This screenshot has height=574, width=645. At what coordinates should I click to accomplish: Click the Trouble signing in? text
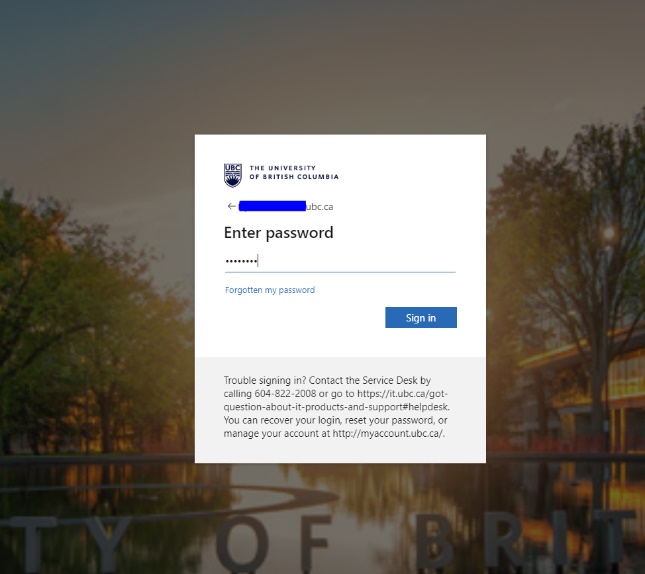tap(265, 380)
